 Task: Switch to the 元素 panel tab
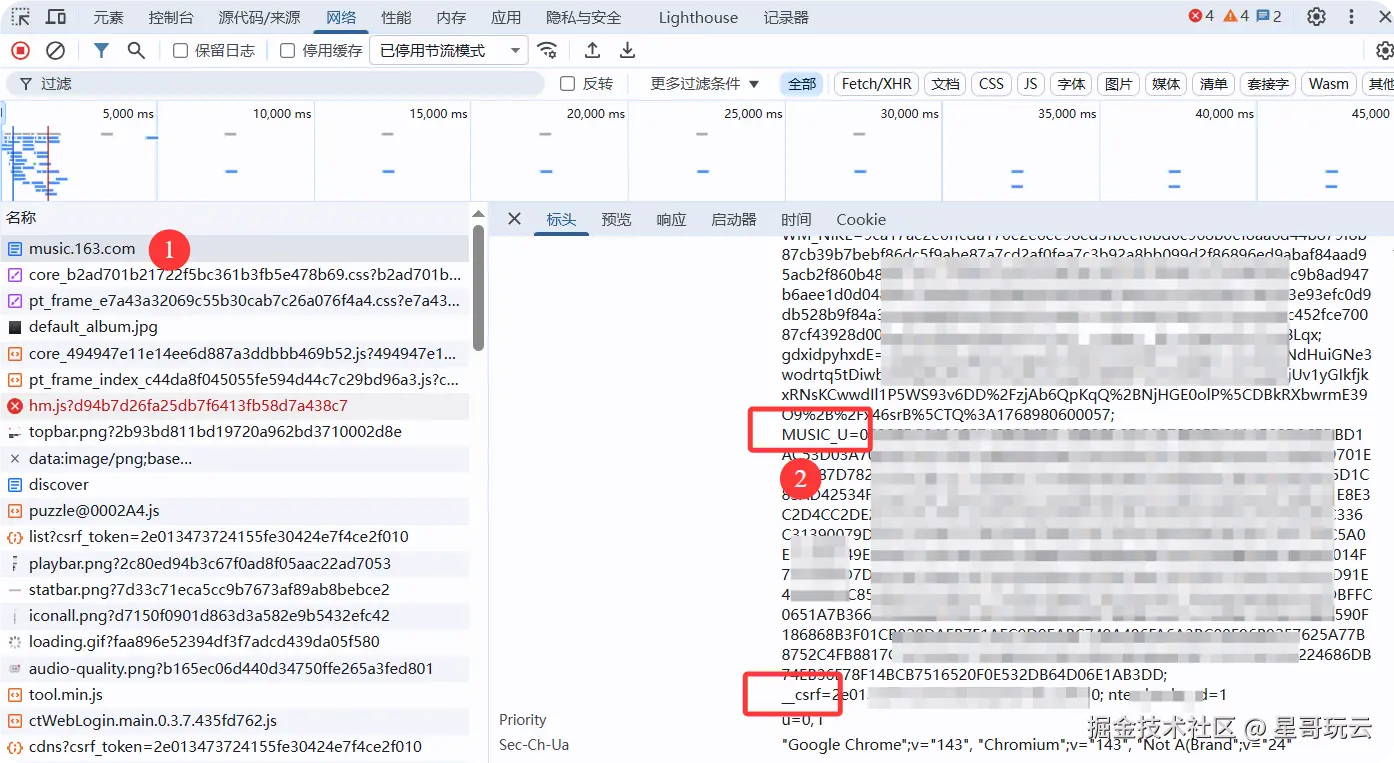point(108,17)
